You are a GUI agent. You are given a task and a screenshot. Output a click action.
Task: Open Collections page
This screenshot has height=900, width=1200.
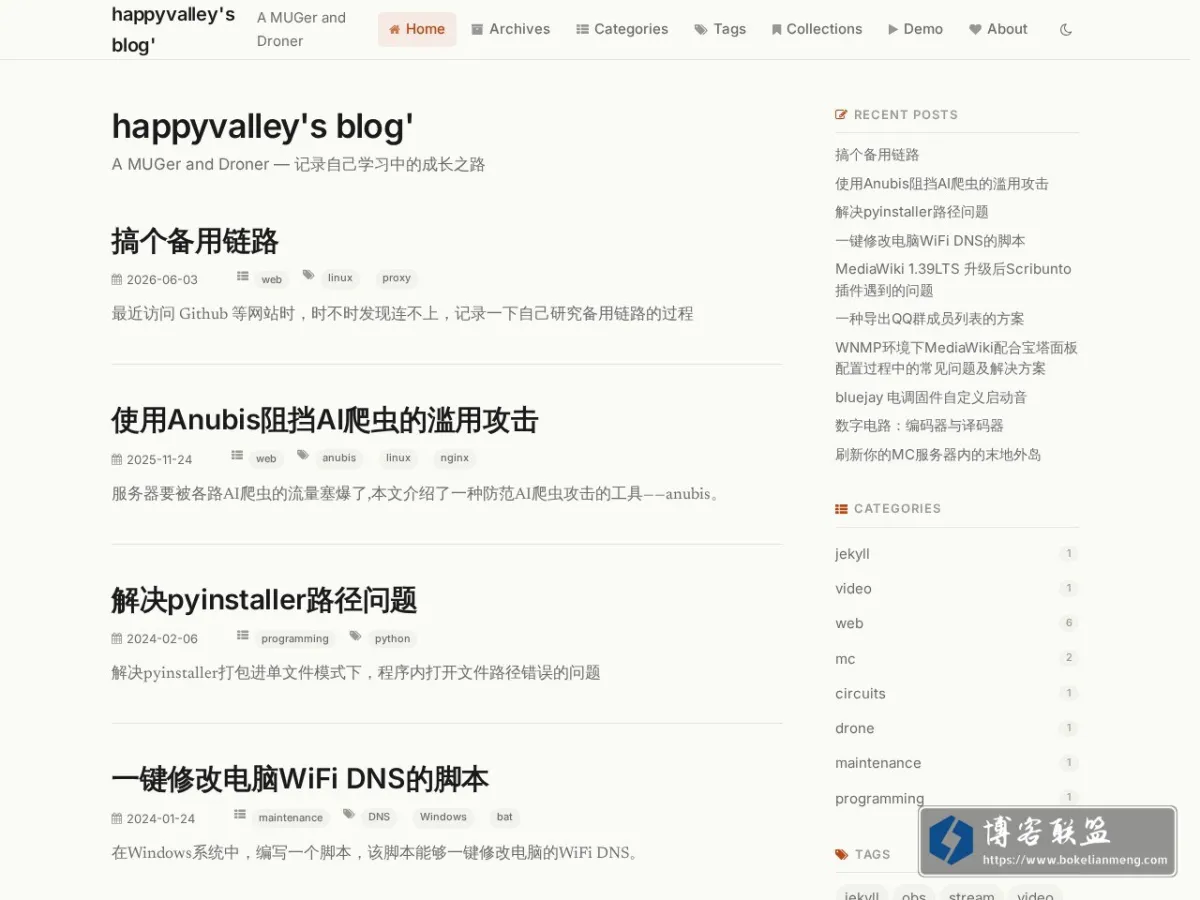click(817, 29)
